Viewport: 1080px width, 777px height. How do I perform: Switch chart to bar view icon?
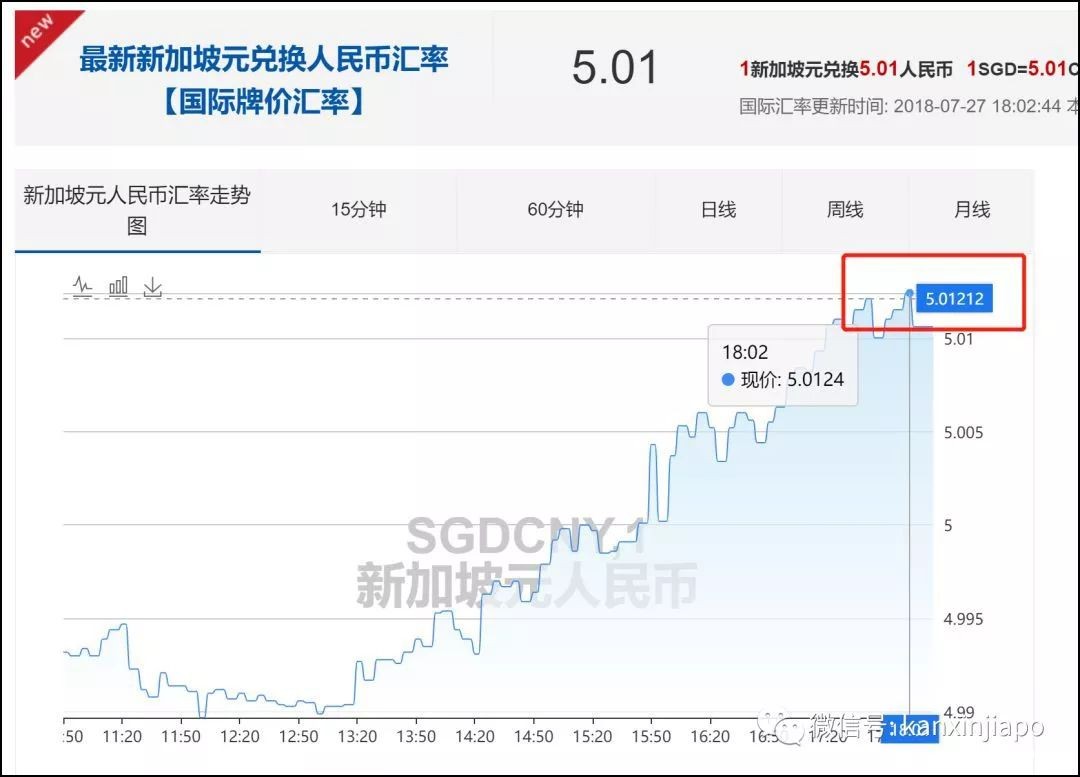tap(118, 287)
